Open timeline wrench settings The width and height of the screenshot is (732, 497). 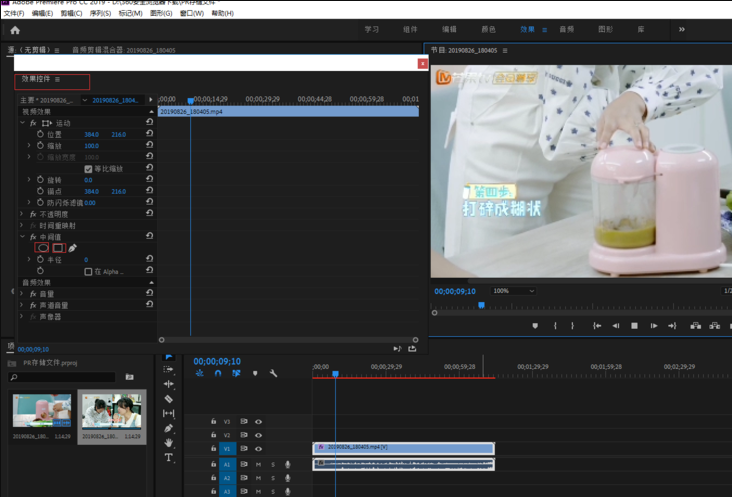tap(274, 373)
